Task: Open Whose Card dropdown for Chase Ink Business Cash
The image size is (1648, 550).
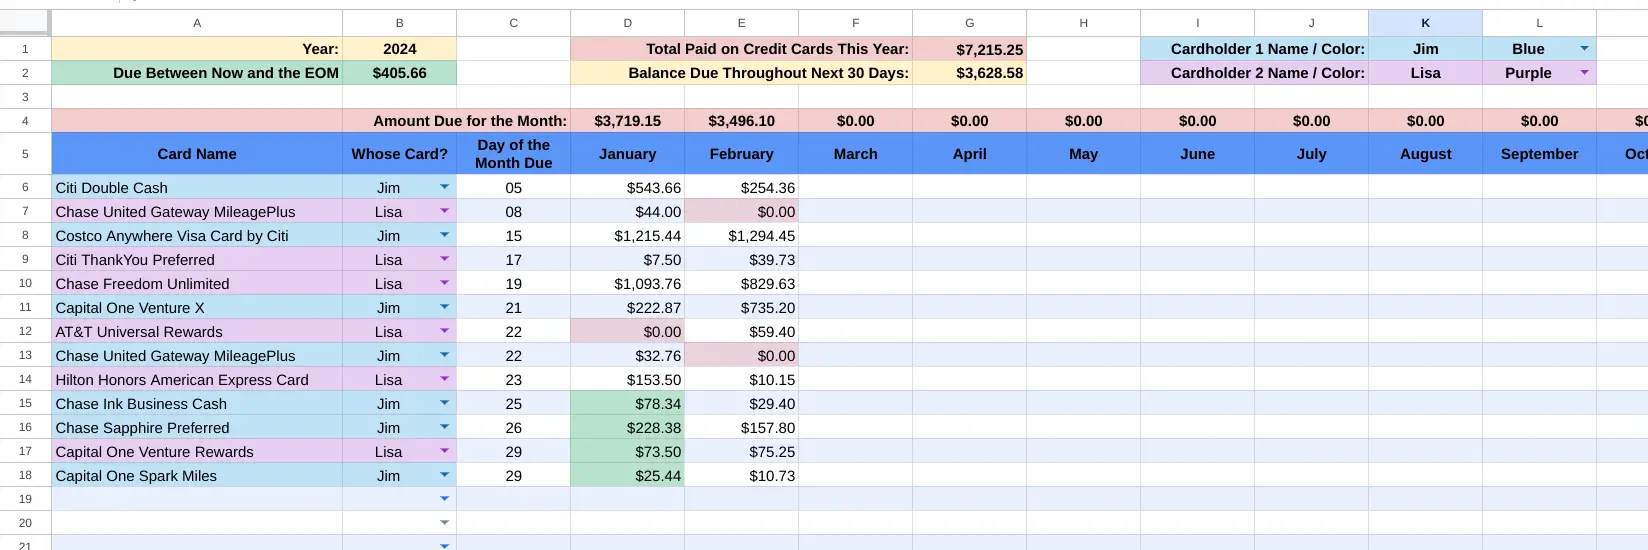Action: tap(444, 403)
